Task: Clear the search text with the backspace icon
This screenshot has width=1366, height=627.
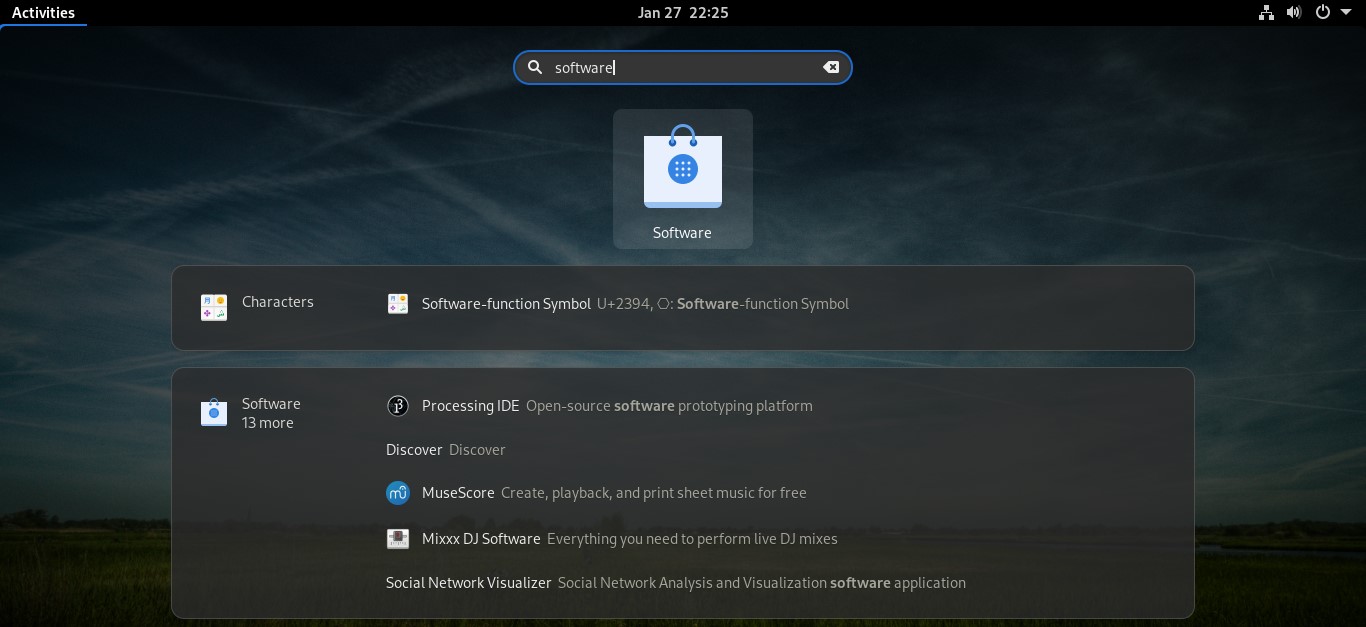Action: click(830, 67)
